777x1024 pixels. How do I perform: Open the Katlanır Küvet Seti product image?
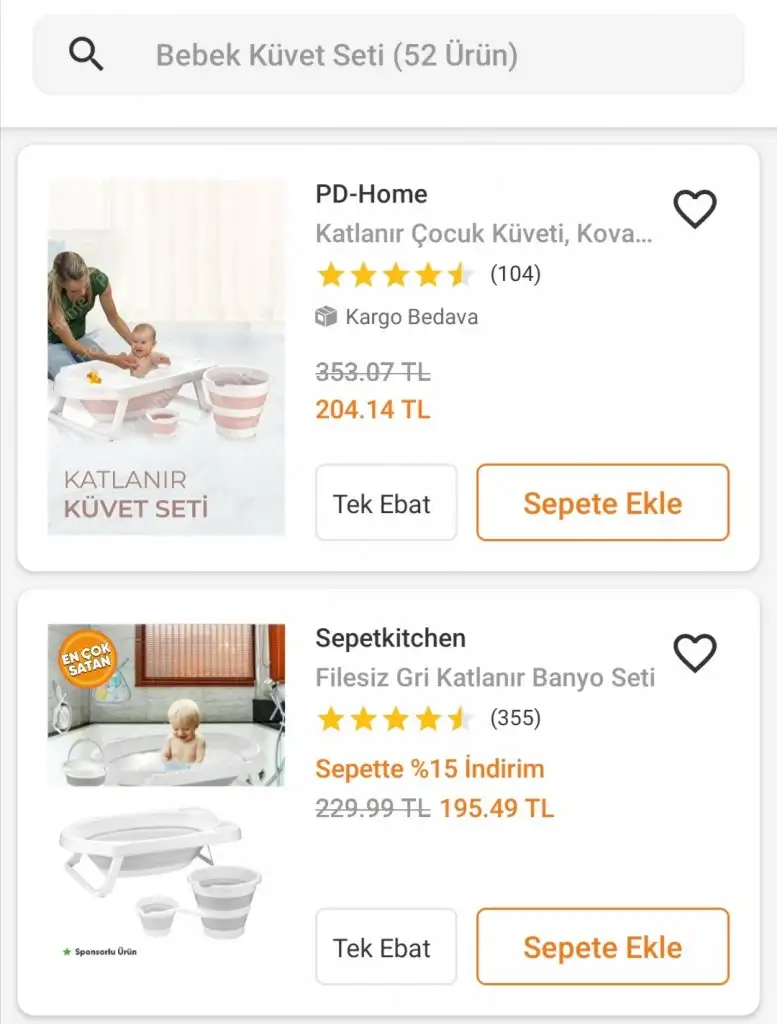pyautogui.click(x=166, y=358)
